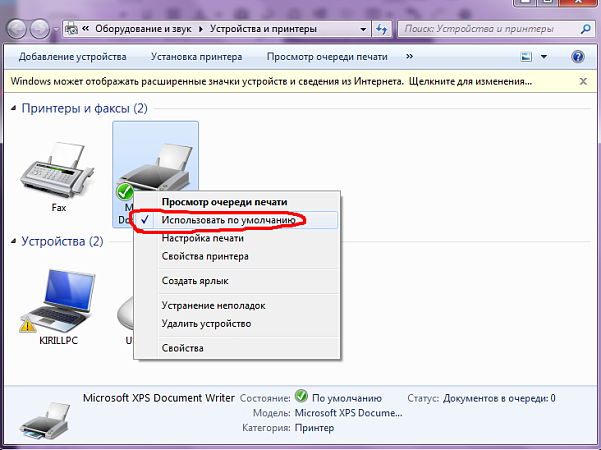Click the Forward navigation arrow
Viewport: 601px width, 450px height.
(x=40, y=29)
